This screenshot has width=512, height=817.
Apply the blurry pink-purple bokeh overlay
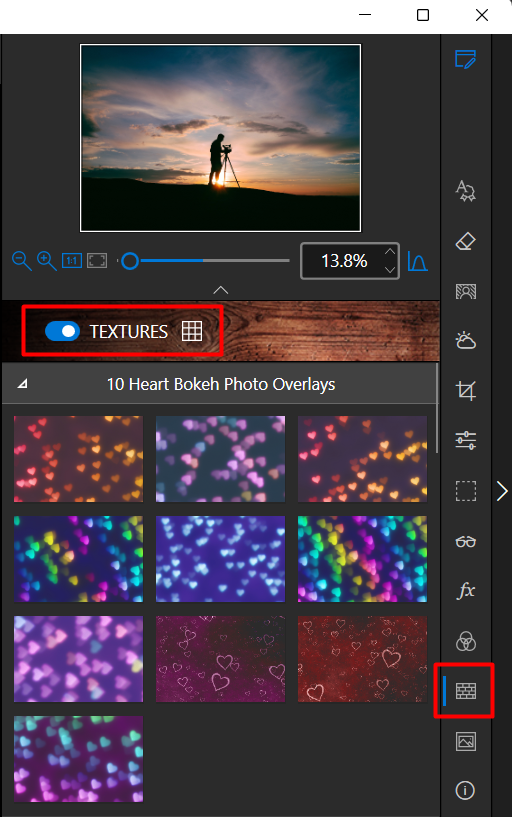coord(79,659)
